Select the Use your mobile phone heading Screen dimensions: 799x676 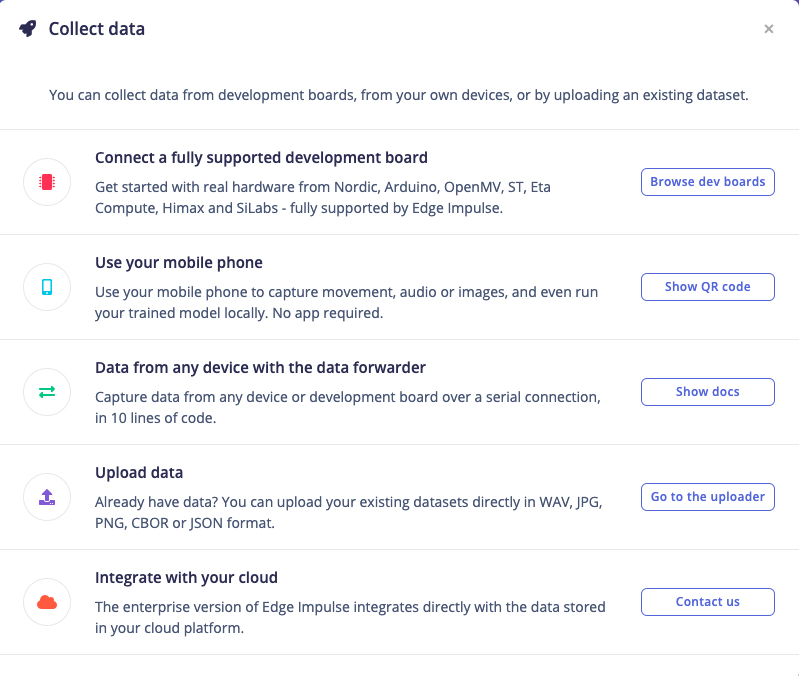pos(179,263)
